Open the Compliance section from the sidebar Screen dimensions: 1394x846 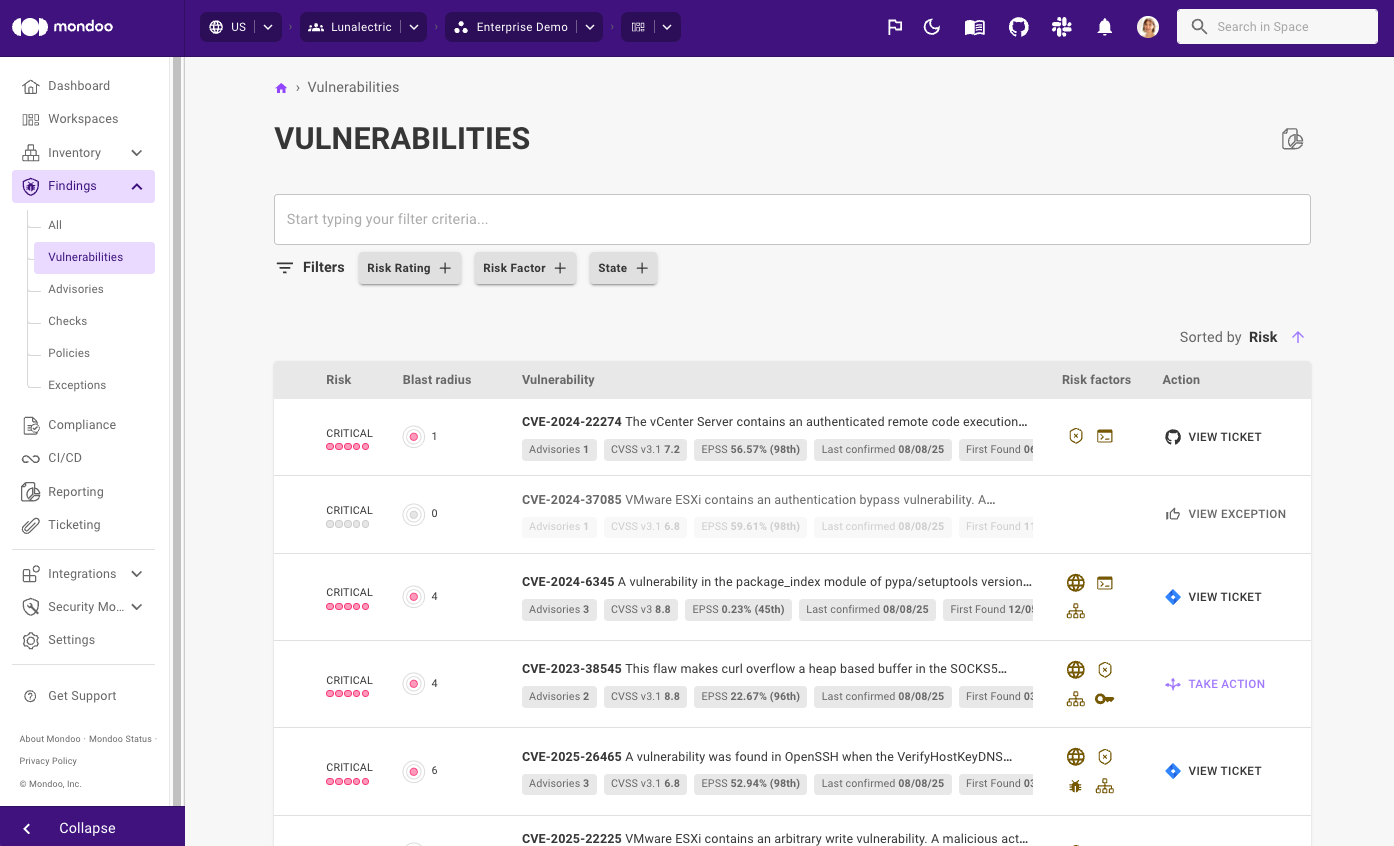tap(81, 424)
